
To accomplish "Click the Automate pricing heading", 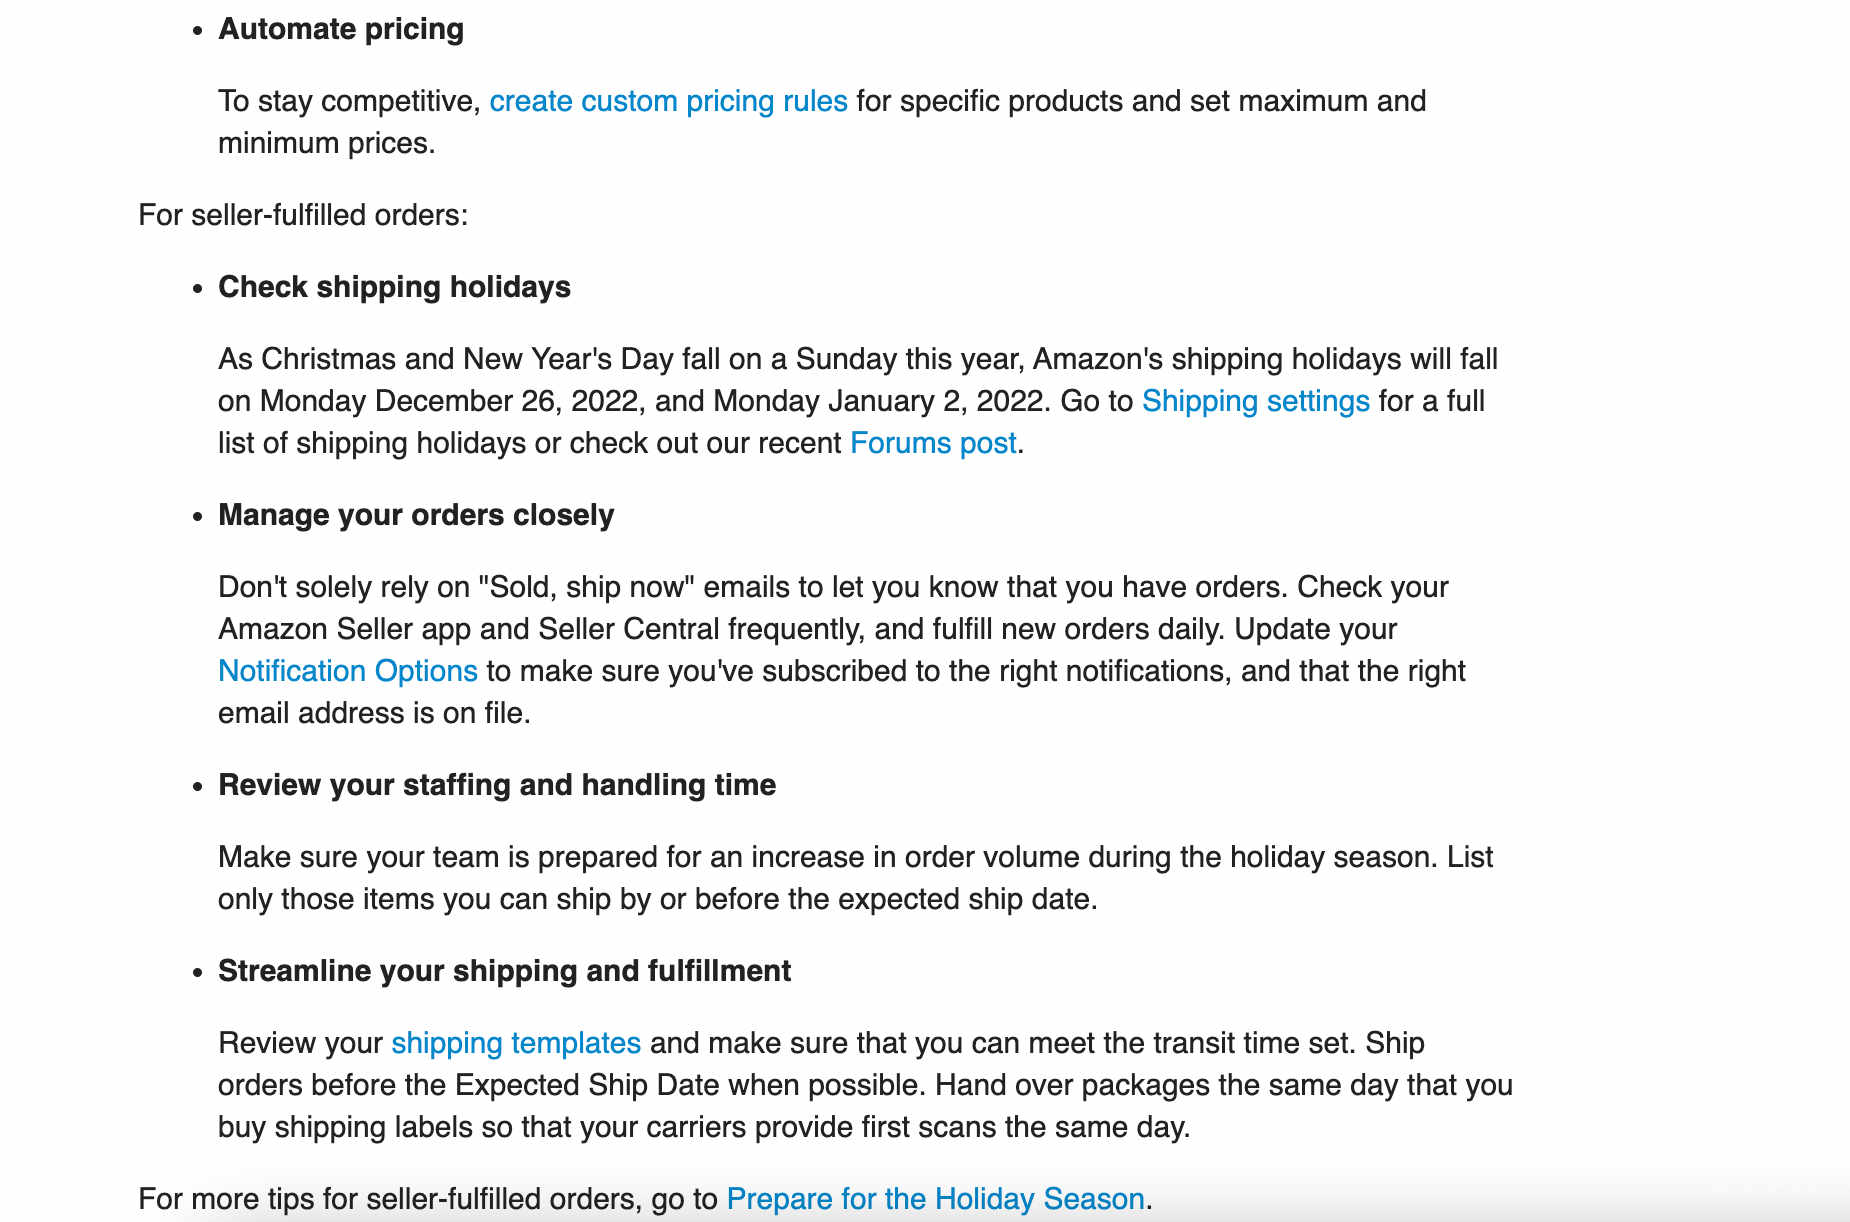I will (x=341, y=29).
